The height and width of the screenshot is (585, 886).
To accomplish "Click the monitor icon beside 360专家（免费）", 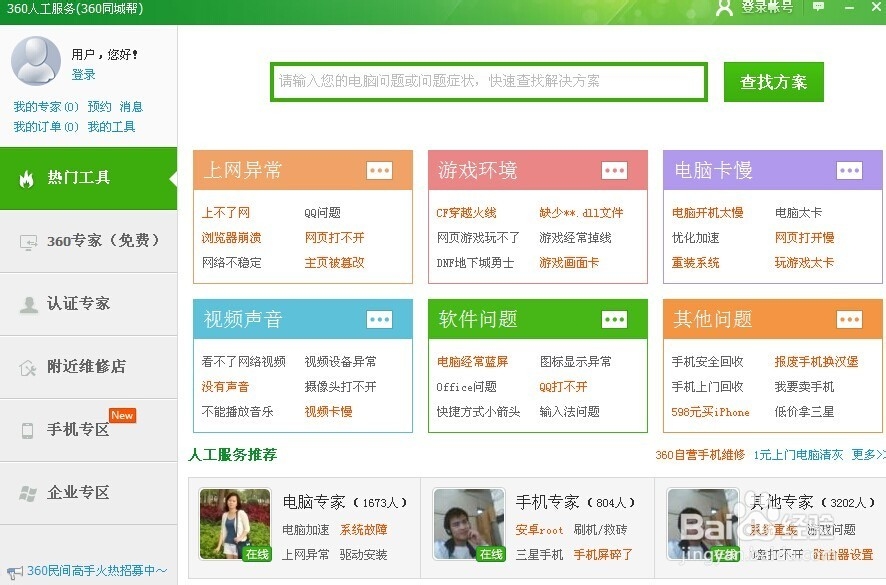I will (28, 242).
